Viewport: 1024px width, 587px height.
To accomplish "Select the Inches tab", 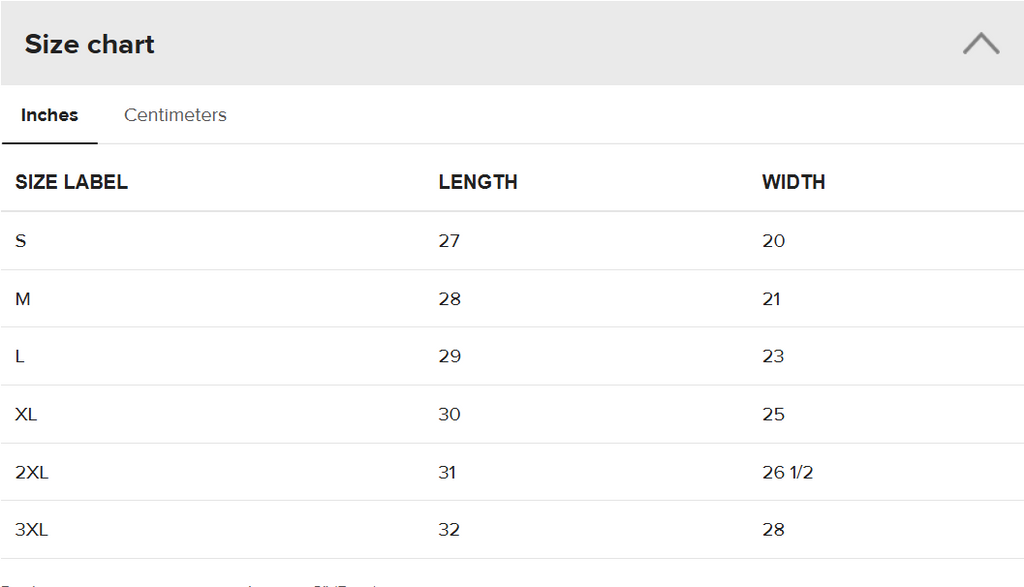I will click(x=50, y=115).
